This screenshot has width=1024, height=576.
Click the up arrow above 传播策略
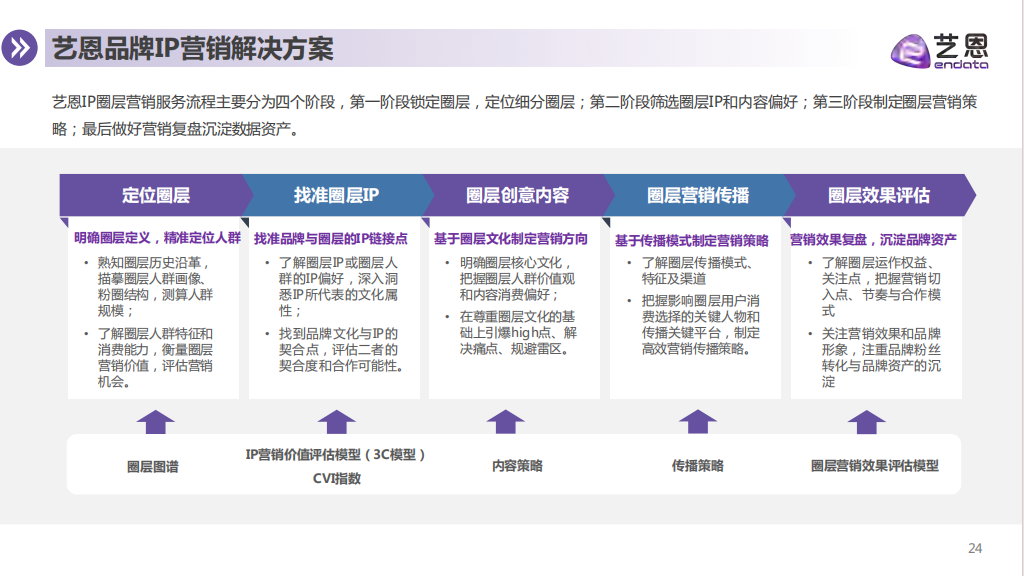coord(697,422)
